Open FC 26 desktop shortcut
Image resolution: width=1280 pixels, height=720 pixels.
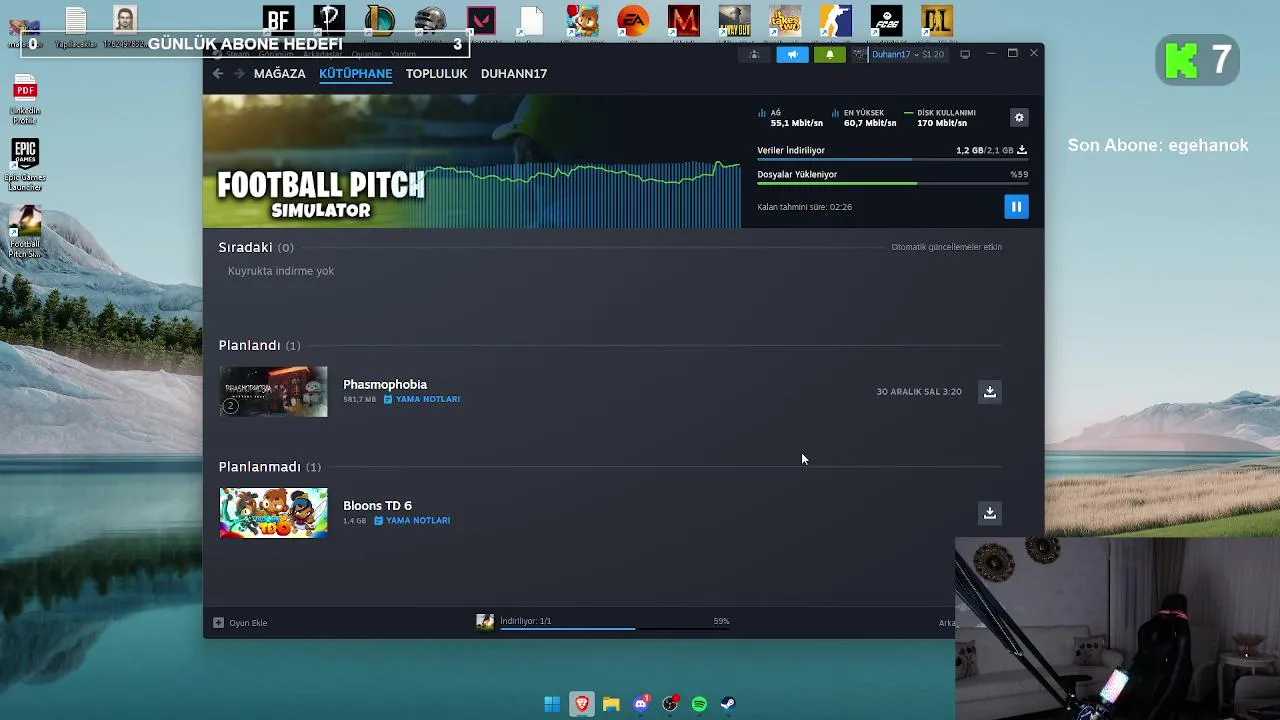[886, 22]
